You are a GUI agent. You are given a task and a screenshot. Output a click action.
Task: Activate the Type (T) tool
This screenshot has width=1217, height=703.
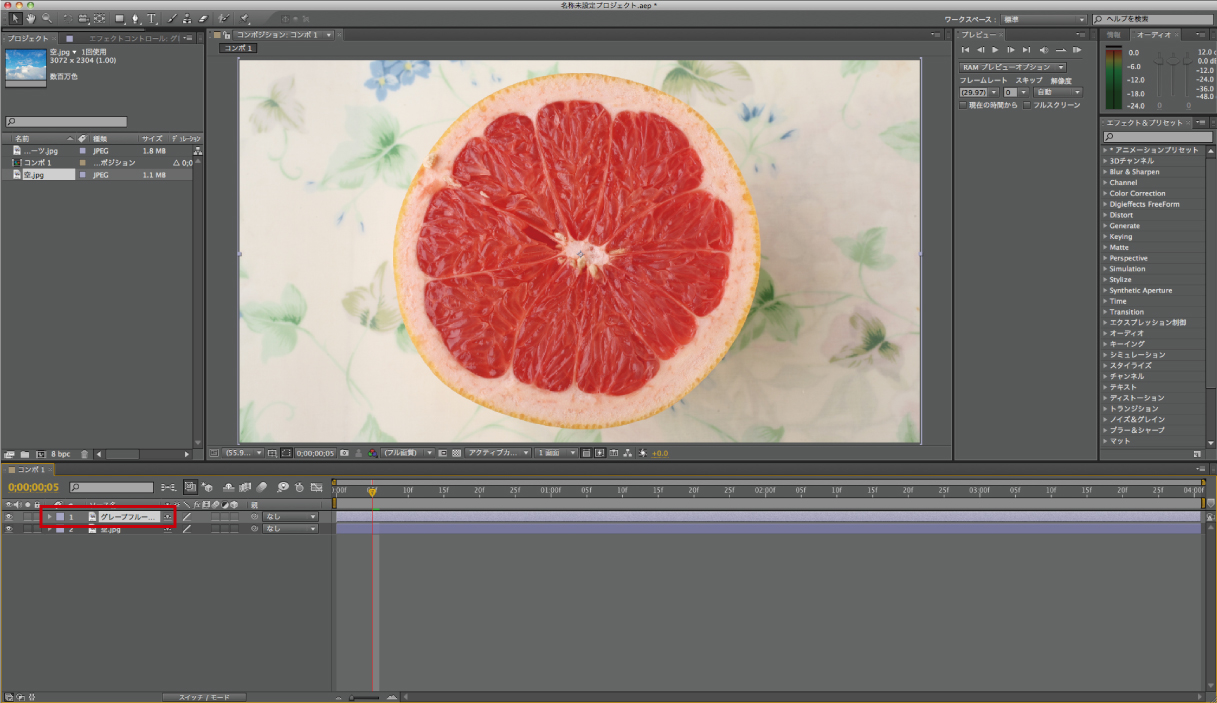tap(152, 18)
